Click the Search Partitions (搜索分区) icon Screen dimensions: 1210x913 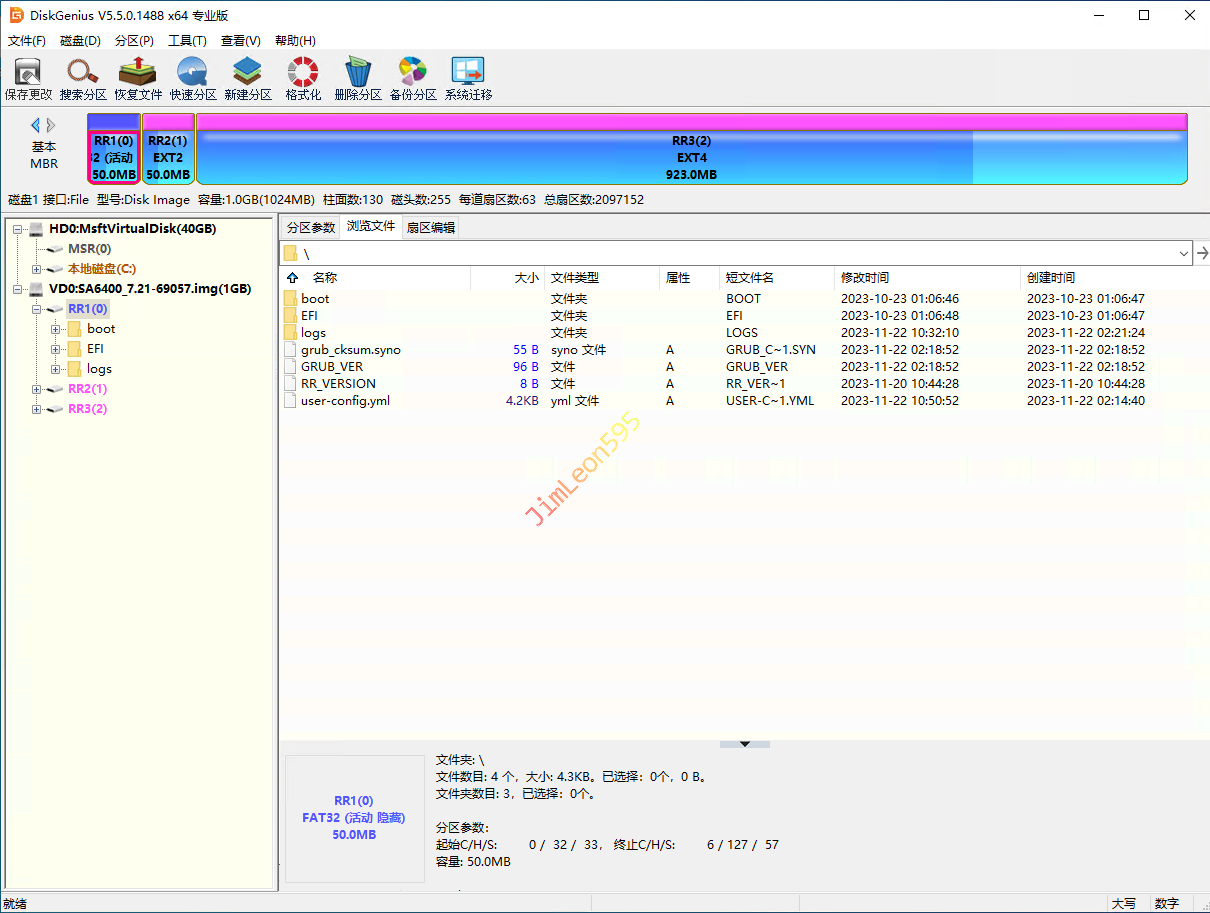(x=83, y=79)
